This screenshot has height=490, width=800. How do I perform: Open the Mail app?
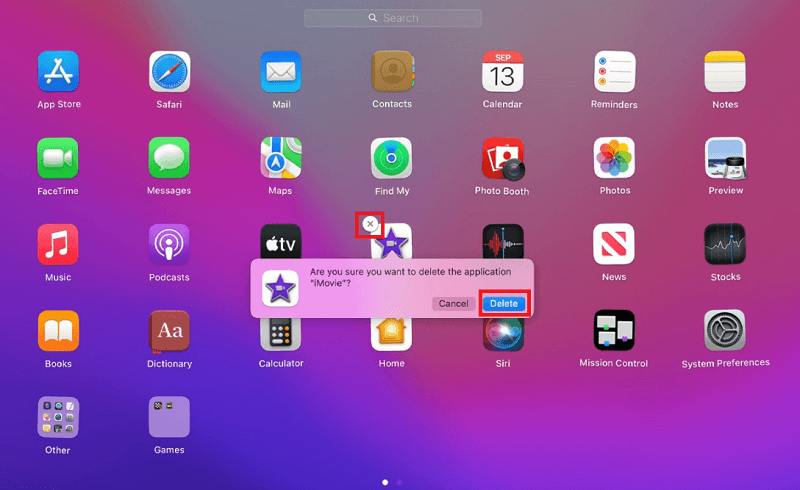point(281,72)
